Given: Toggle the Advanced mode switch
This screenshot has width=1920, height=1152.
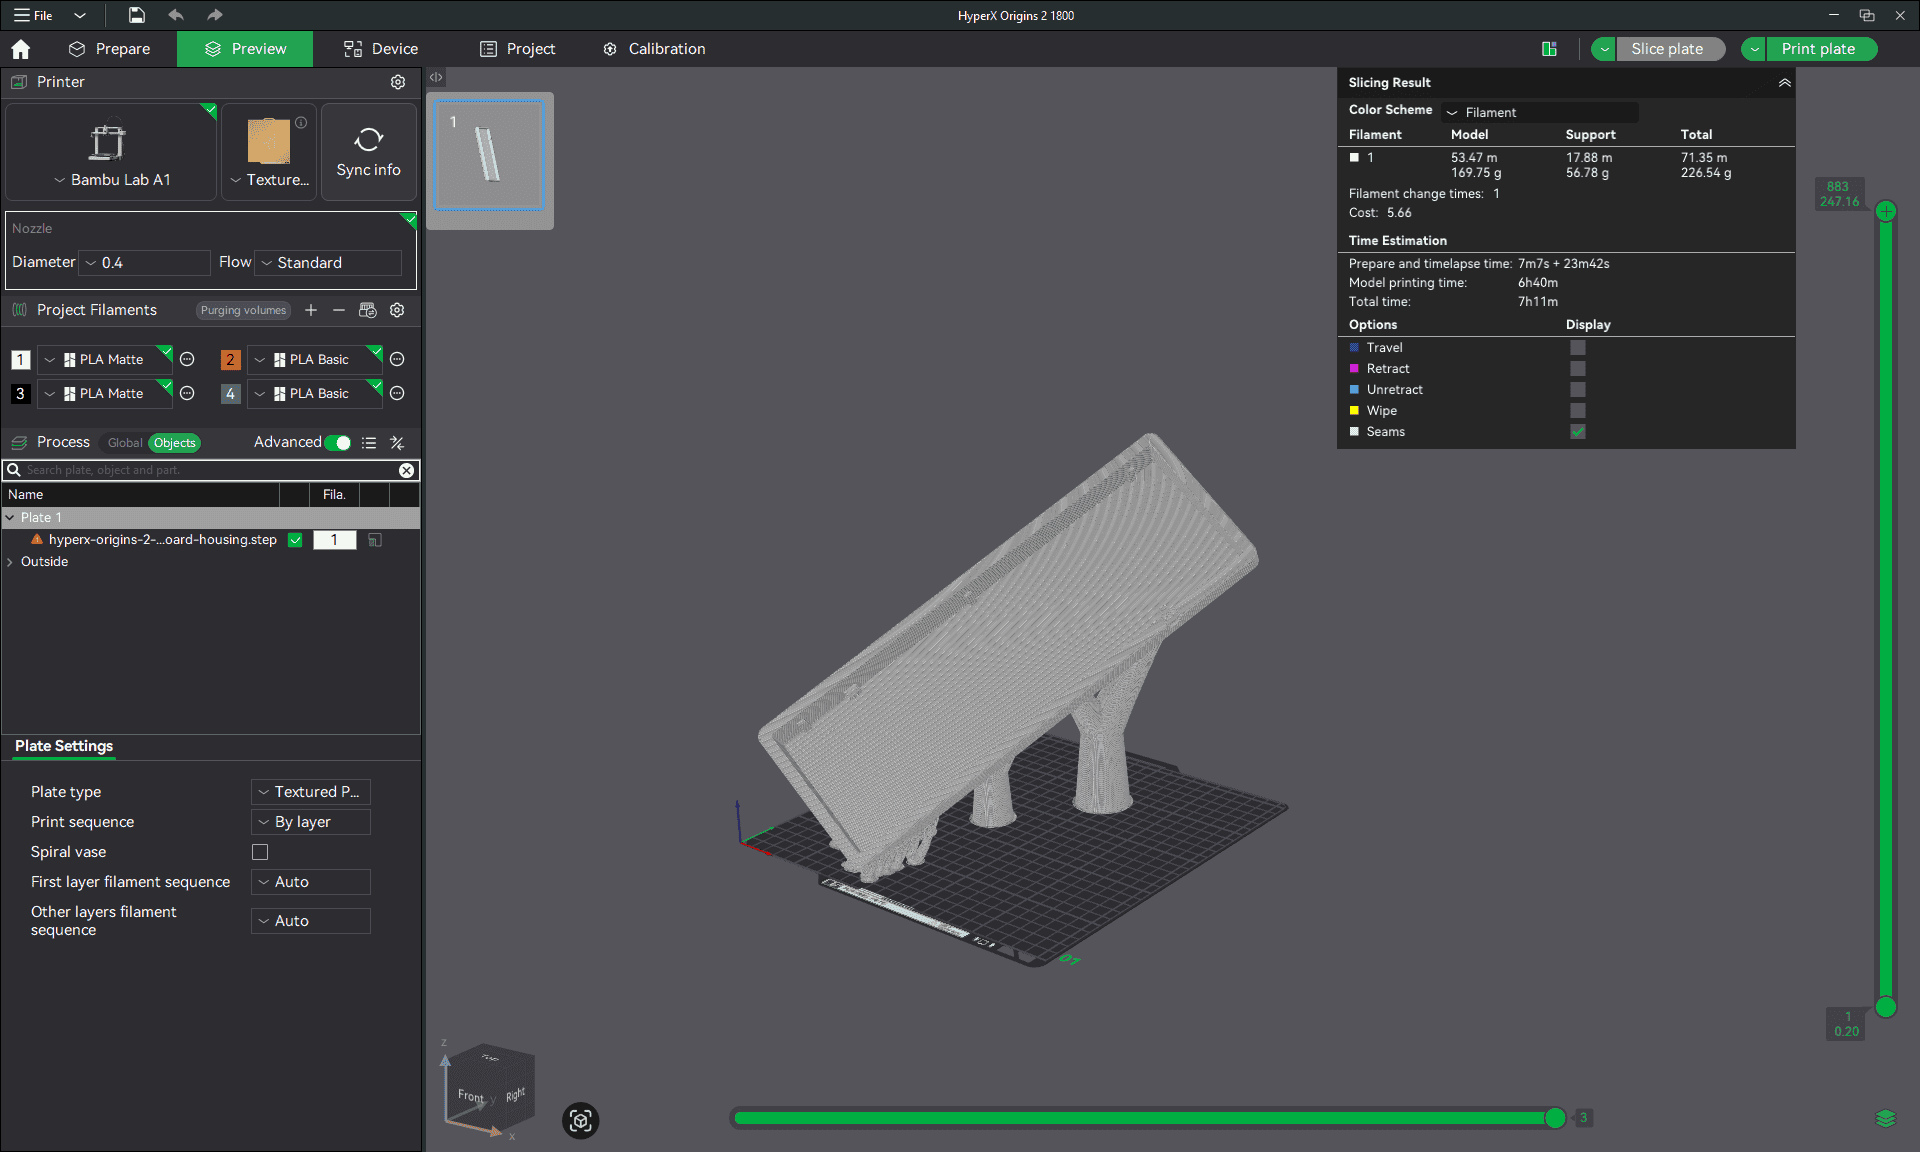Looking at the screenshot, I should click(338, 443).
